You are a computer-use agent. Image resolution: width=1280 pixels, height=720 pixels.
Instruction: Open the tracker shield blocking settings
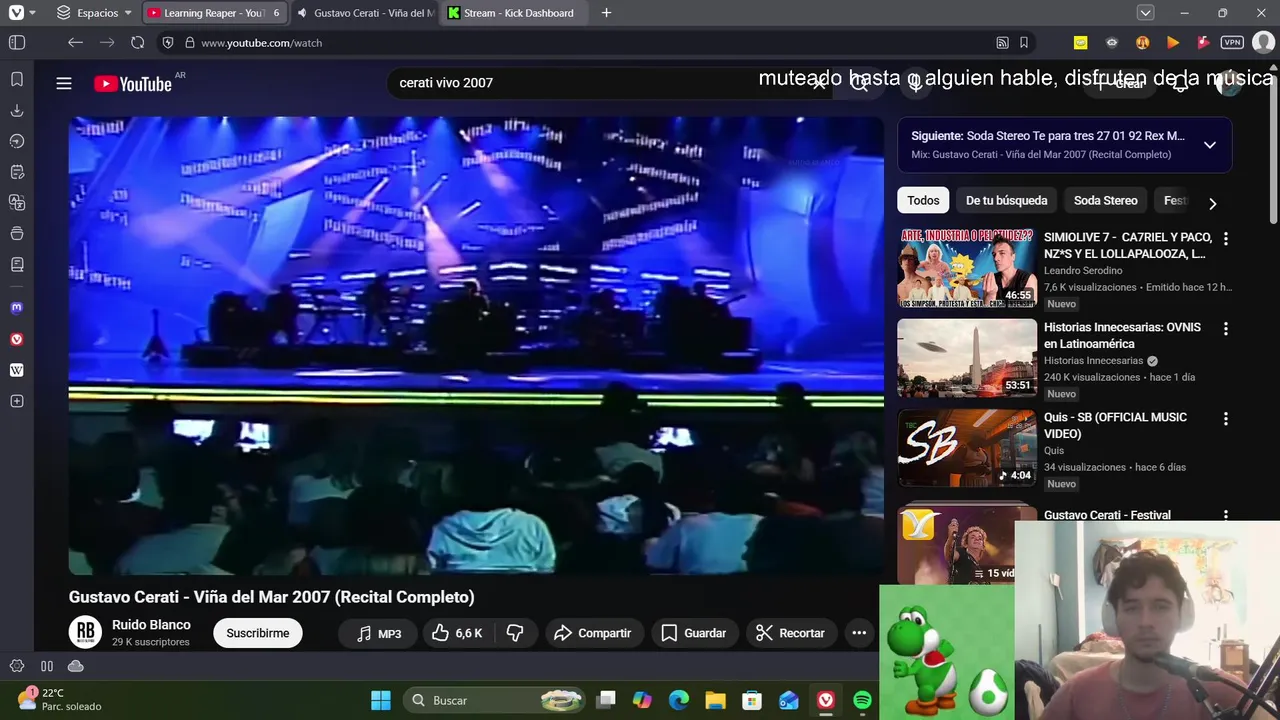pos(168,43)
